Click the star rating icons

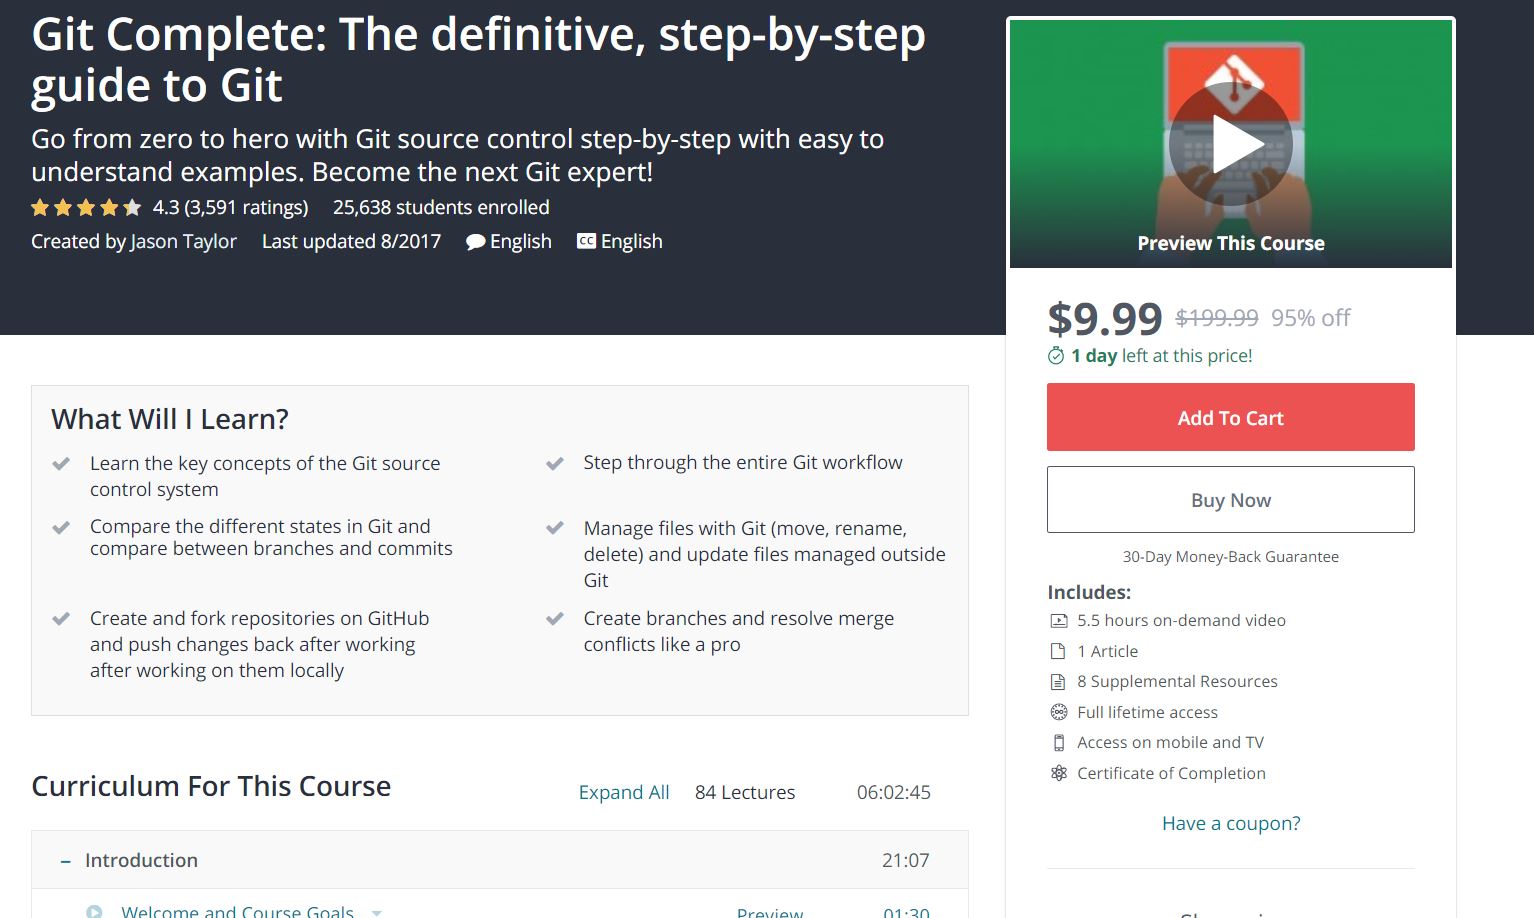click(x=86, y=208)
